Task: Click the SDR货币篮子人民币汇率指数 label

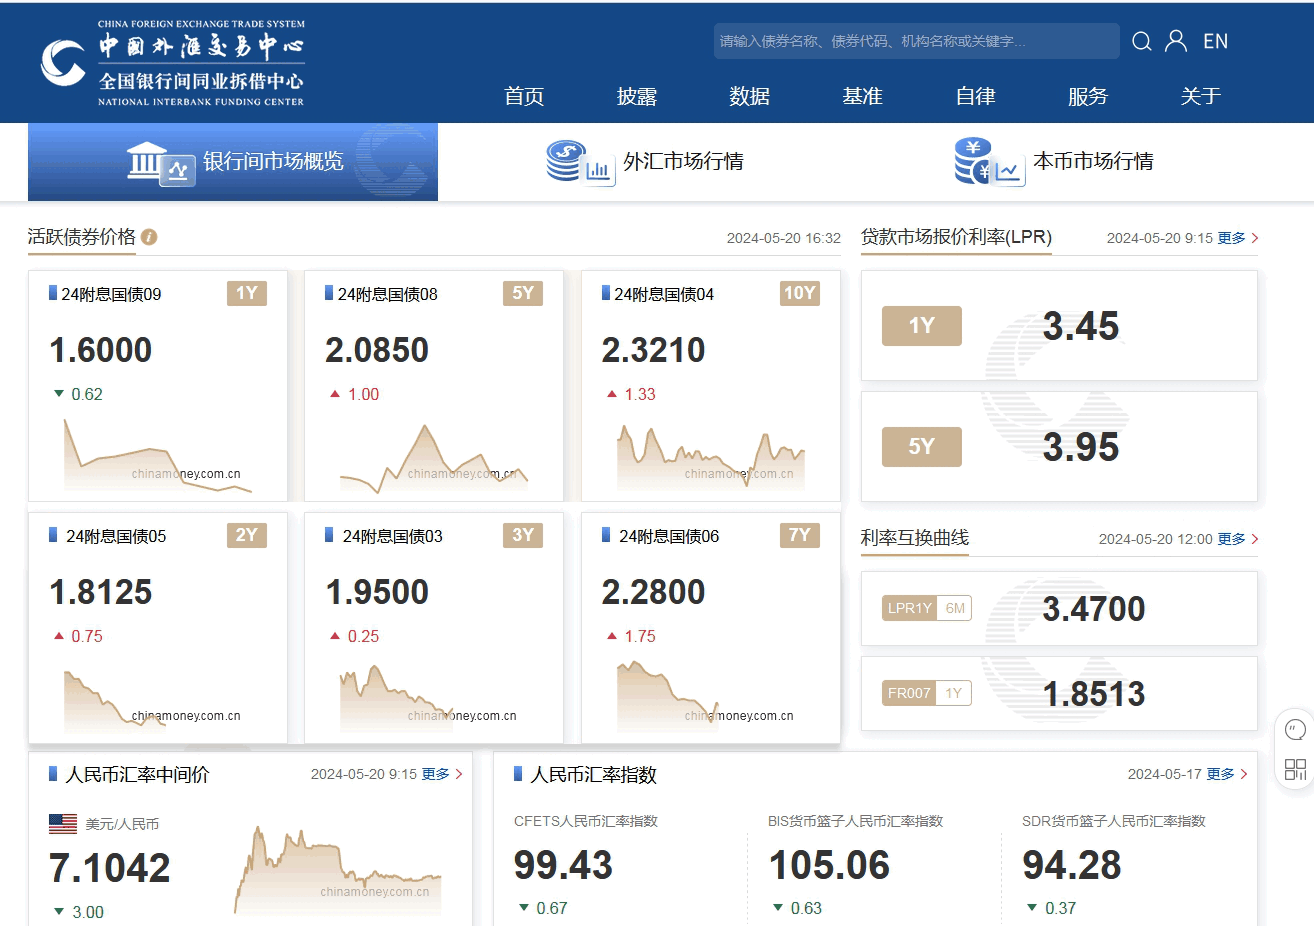Action: pos(1114,821)
